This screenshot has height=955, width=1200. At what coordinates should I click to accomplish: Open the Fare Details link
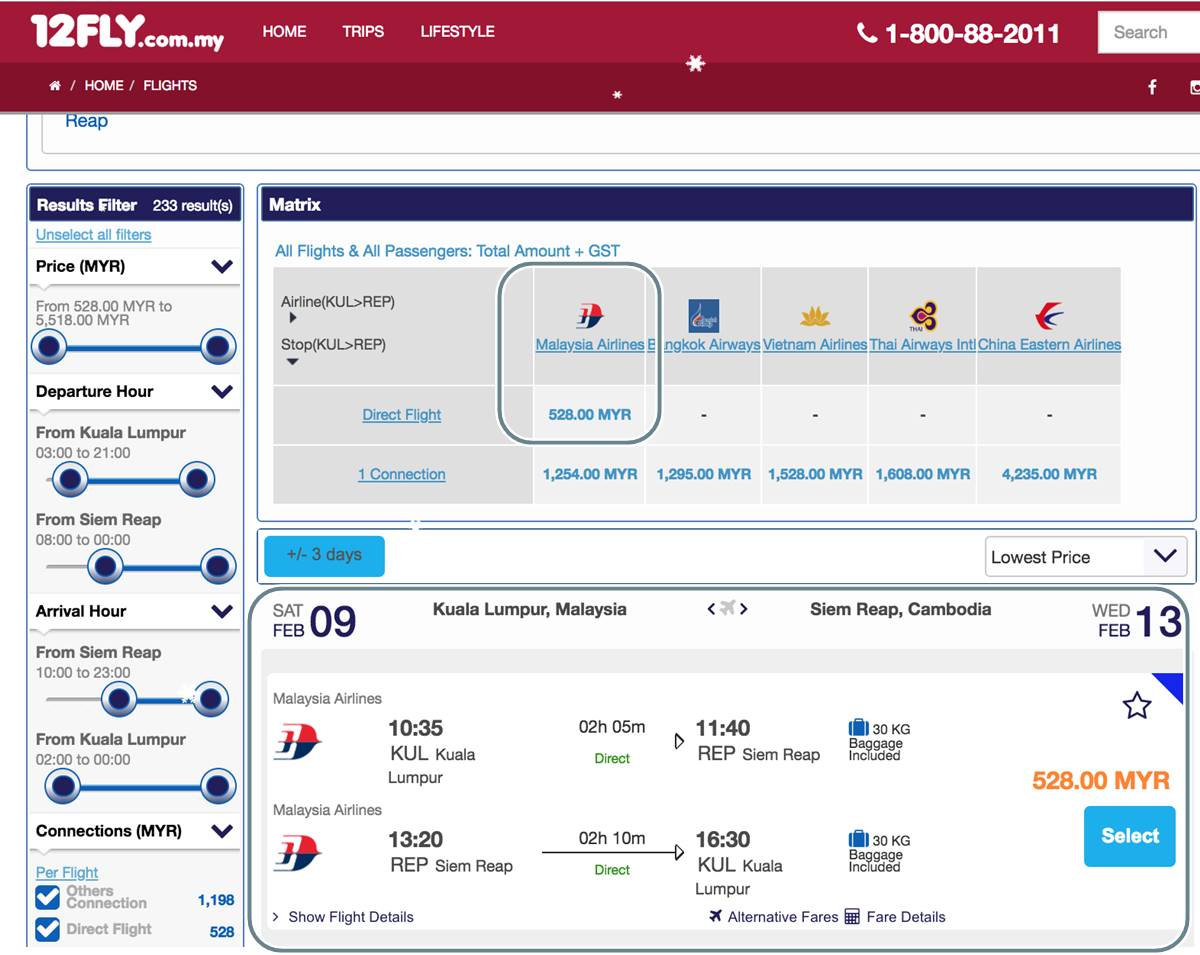(906, 917)
